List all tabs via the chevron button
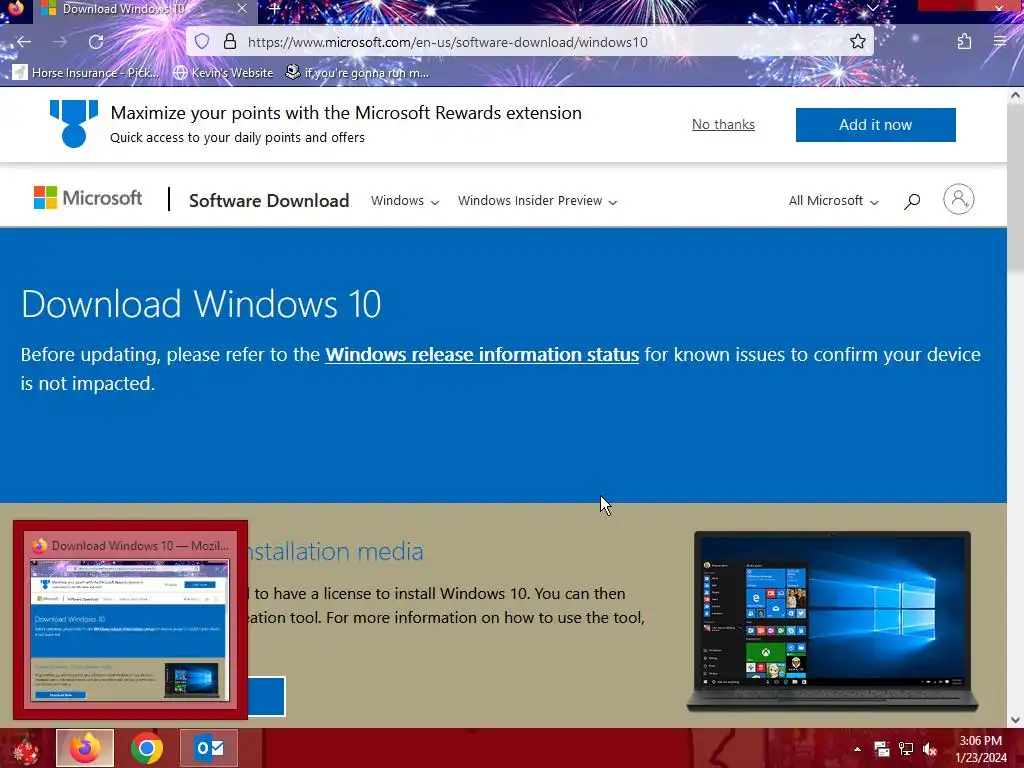 (x=872, y=8)
